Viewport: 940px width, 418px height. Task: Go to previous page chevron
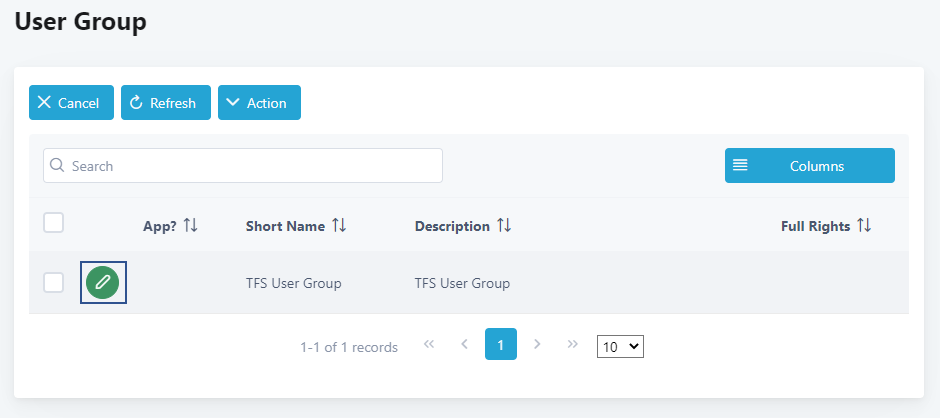(x=464, y=345)
